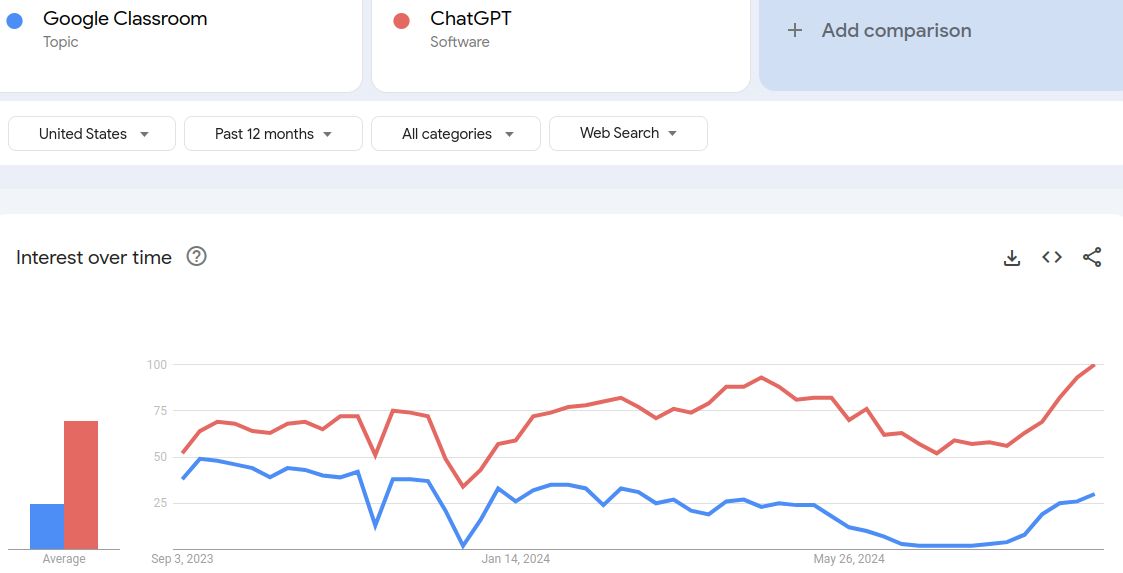Click the Add comparison button
1123x573 pixels.
tap(896, 31)
